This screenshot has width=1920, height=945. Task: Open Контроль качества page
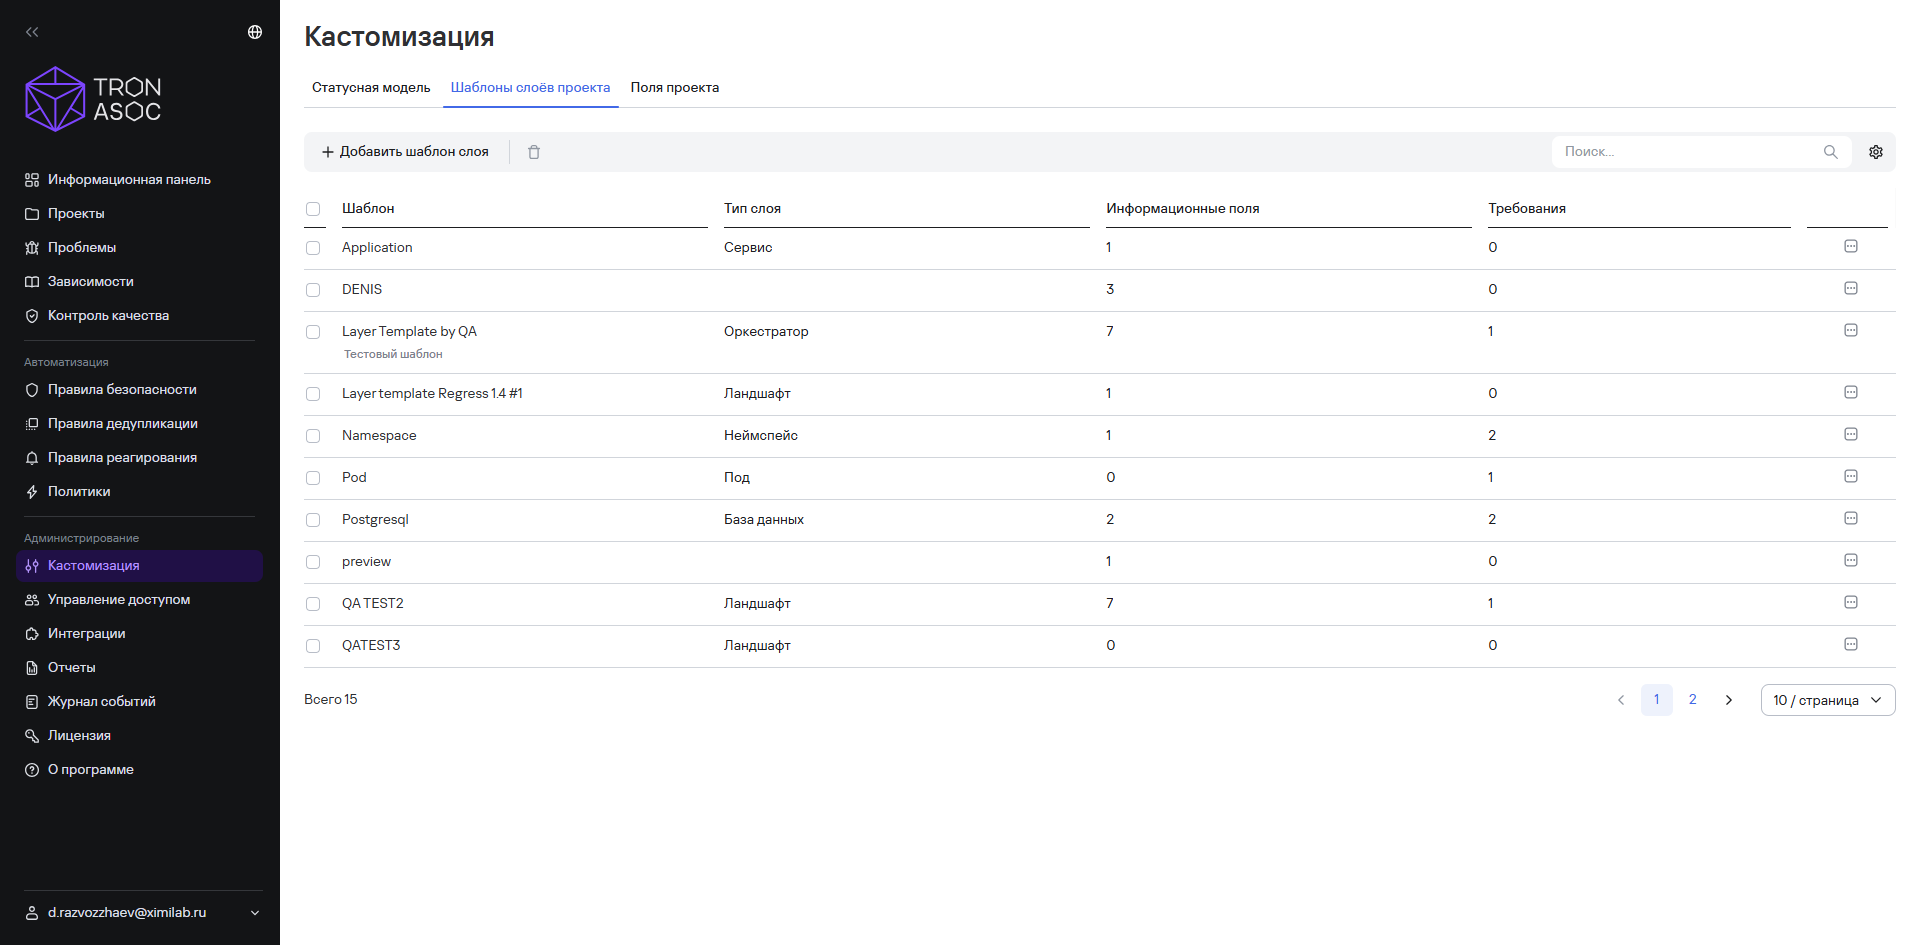[x=139, y=316]
